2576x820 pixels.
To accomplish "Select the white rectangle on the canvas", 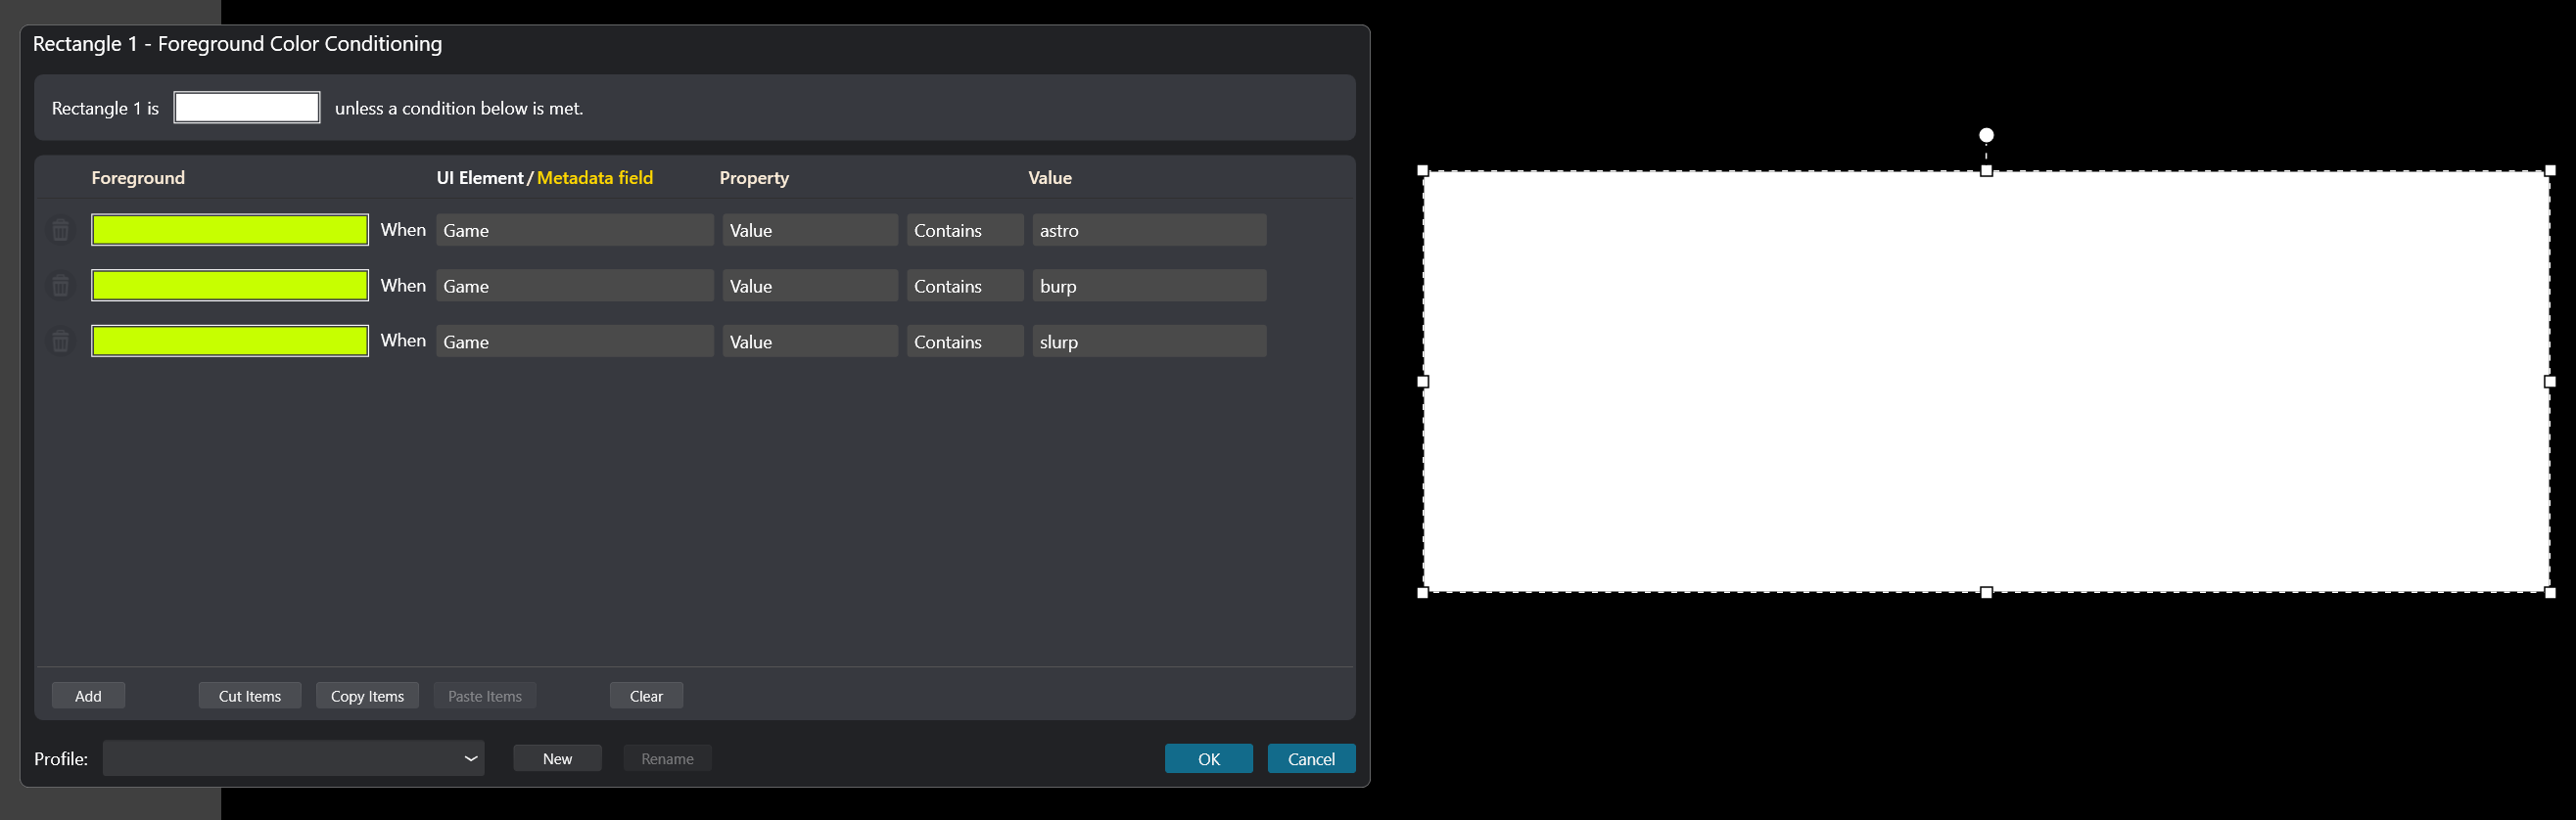I will click(1986, 381).
